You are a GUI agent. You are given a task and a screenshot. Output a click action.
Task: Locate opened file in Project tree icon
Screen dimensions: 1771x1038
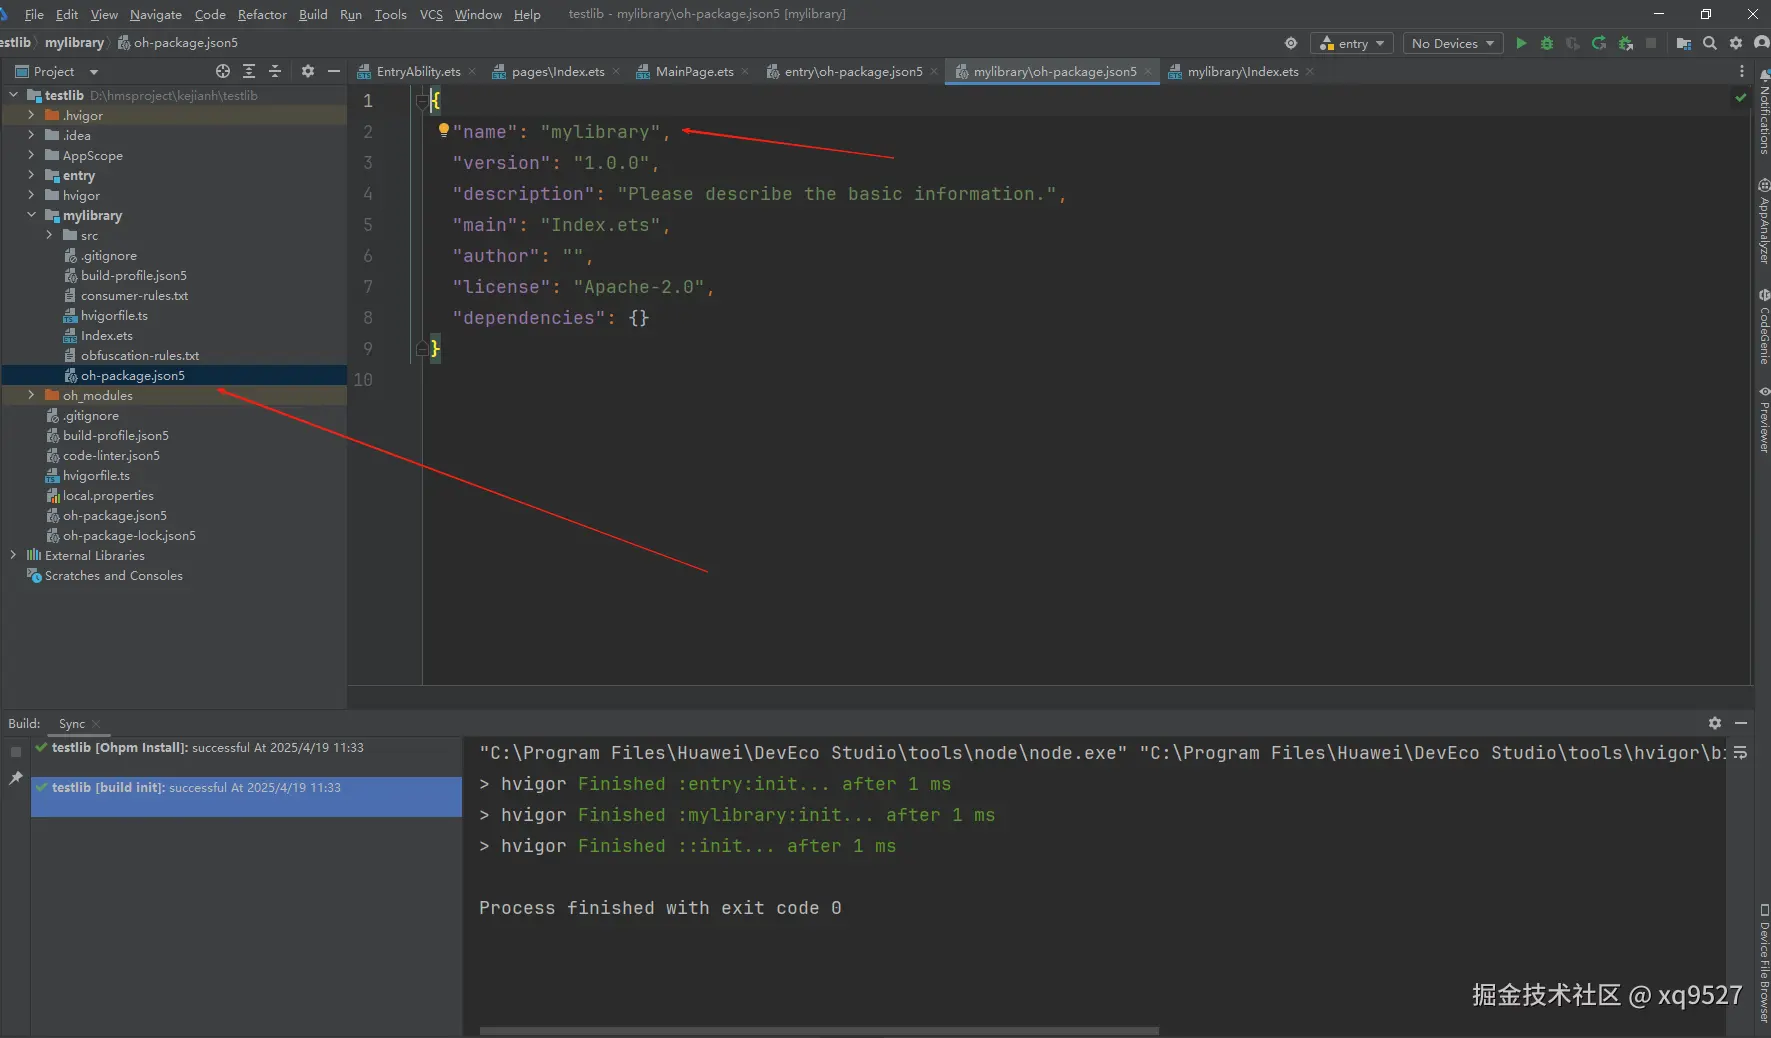223,71
